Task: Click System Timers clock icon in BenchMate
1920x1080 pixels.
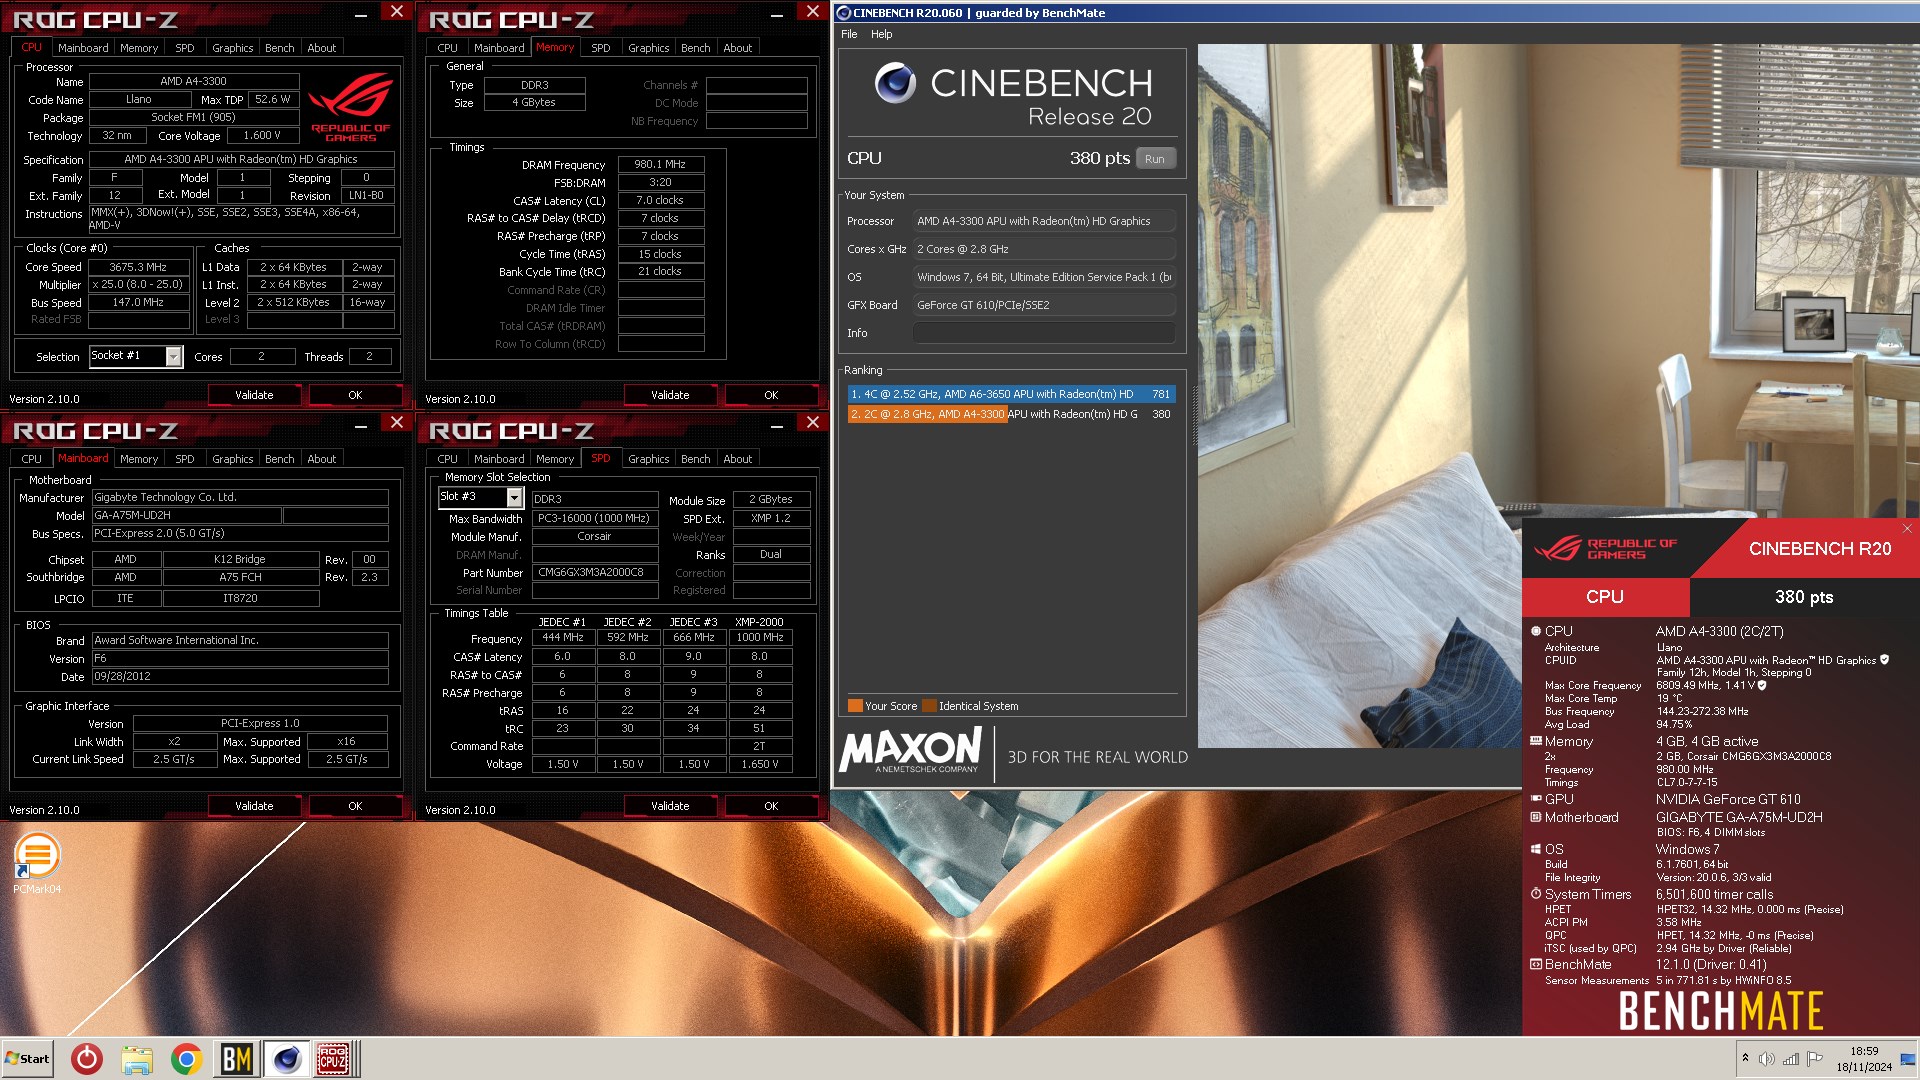Action: (x=1536, y=894)
